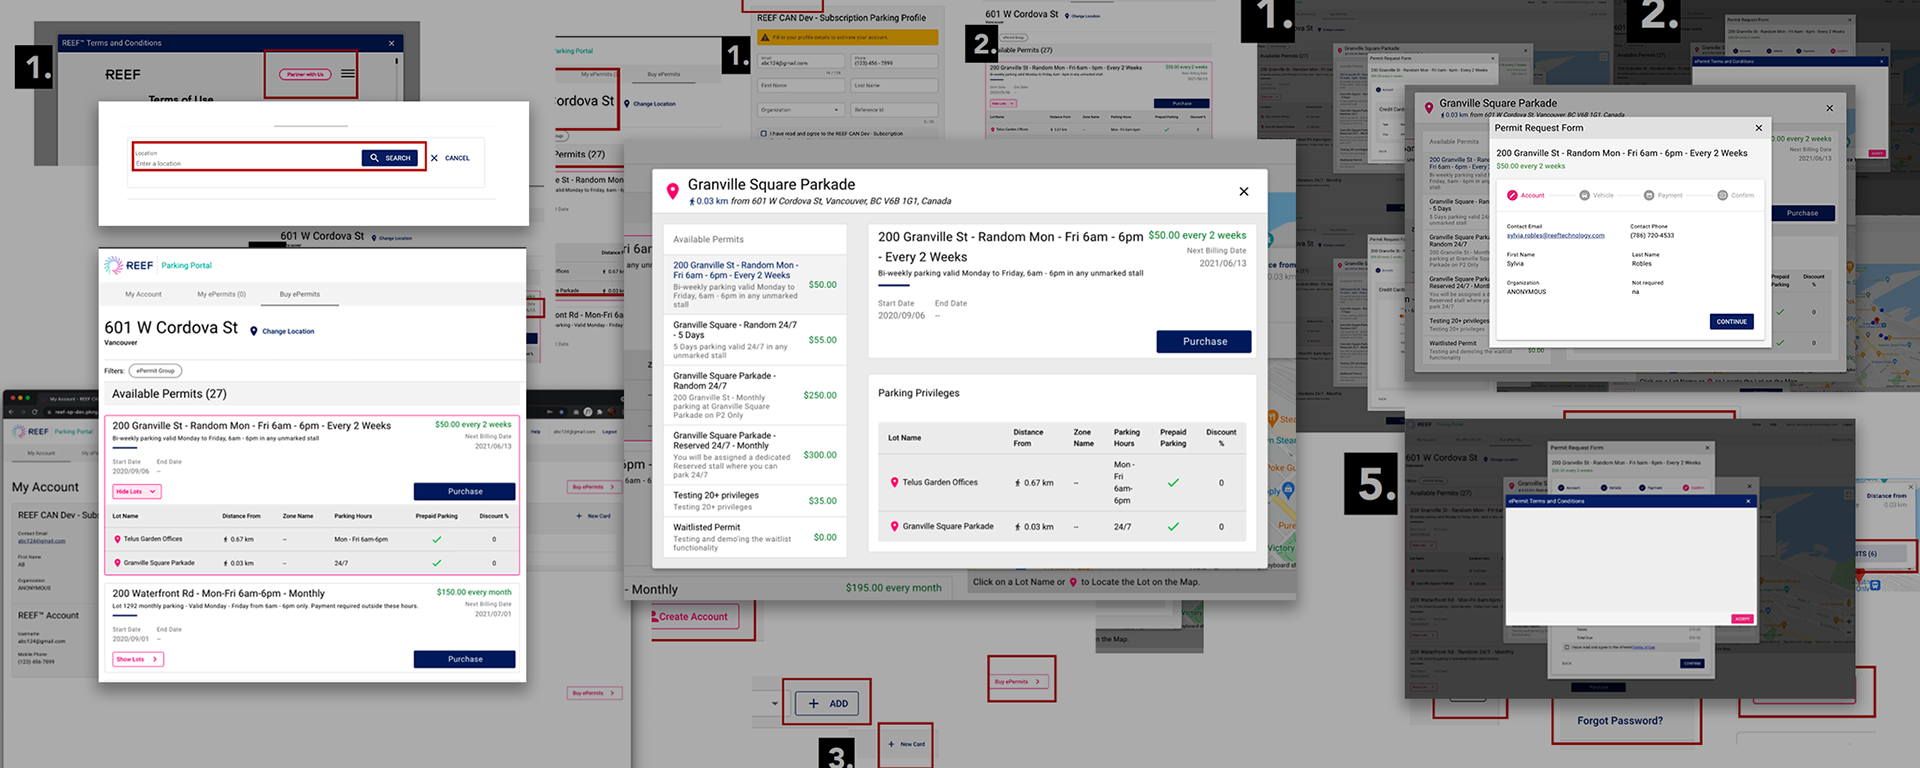Image resolution: width=1920 pixels, height=768 pixels.
Task: Open dropdown arrow beside the ADD button
Action: coord(774,704)
